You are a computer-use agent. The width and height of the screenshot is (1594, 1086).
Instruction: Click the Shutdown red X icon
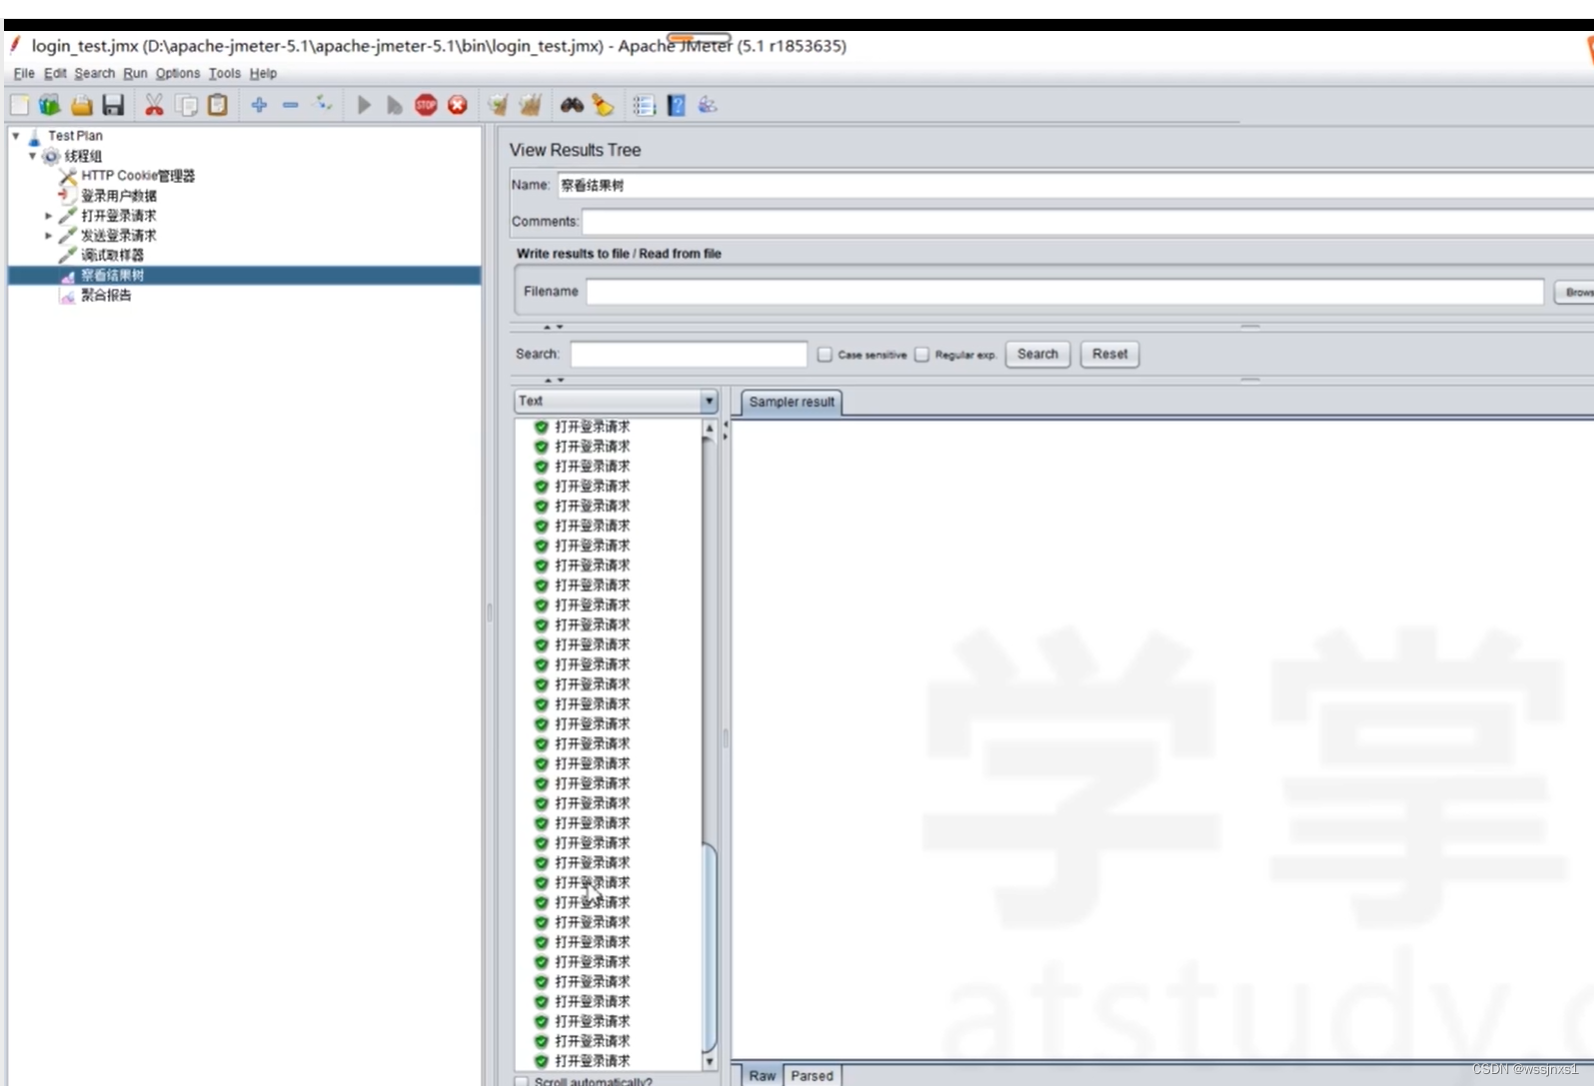pyautogui.click(x=457, y=105)
